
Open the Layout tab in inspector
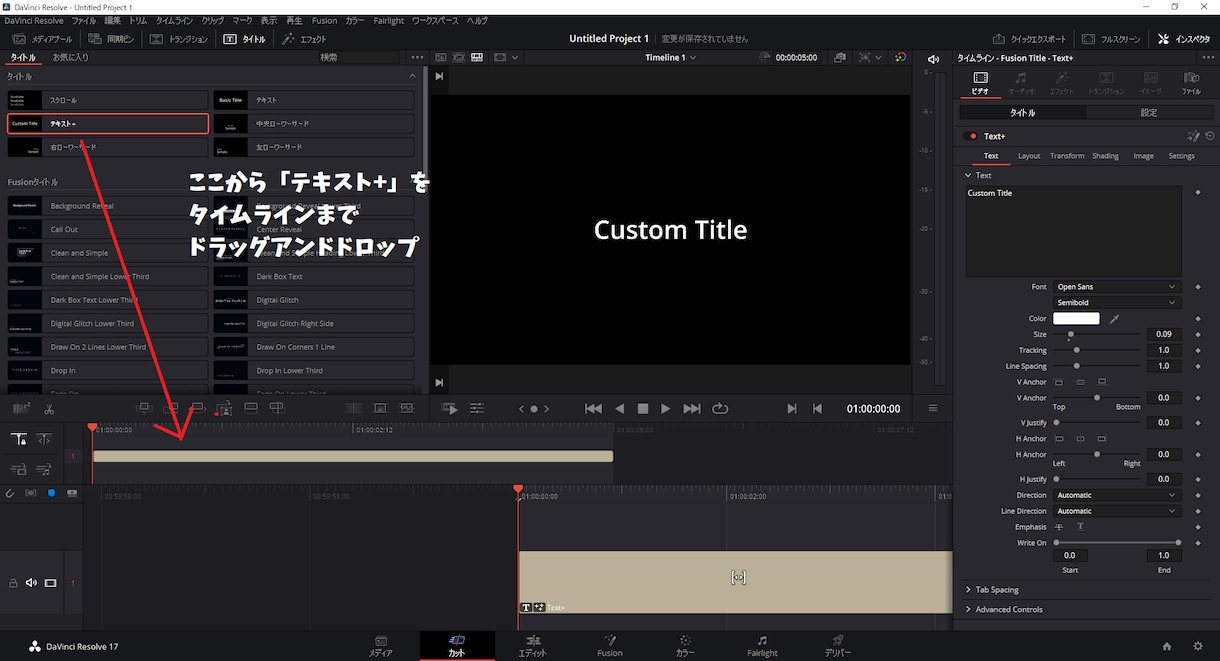pyautogui.click(x=1029, y=156)
